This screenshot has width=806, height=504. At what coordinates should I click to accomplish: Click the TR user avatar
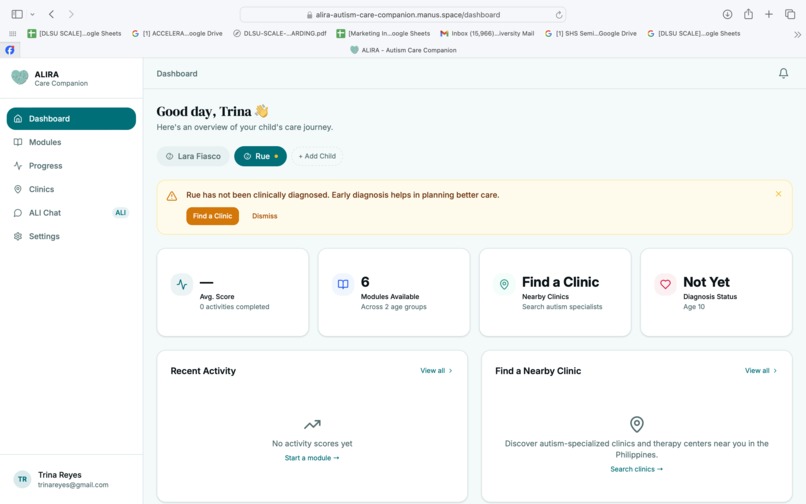[23, 479]
